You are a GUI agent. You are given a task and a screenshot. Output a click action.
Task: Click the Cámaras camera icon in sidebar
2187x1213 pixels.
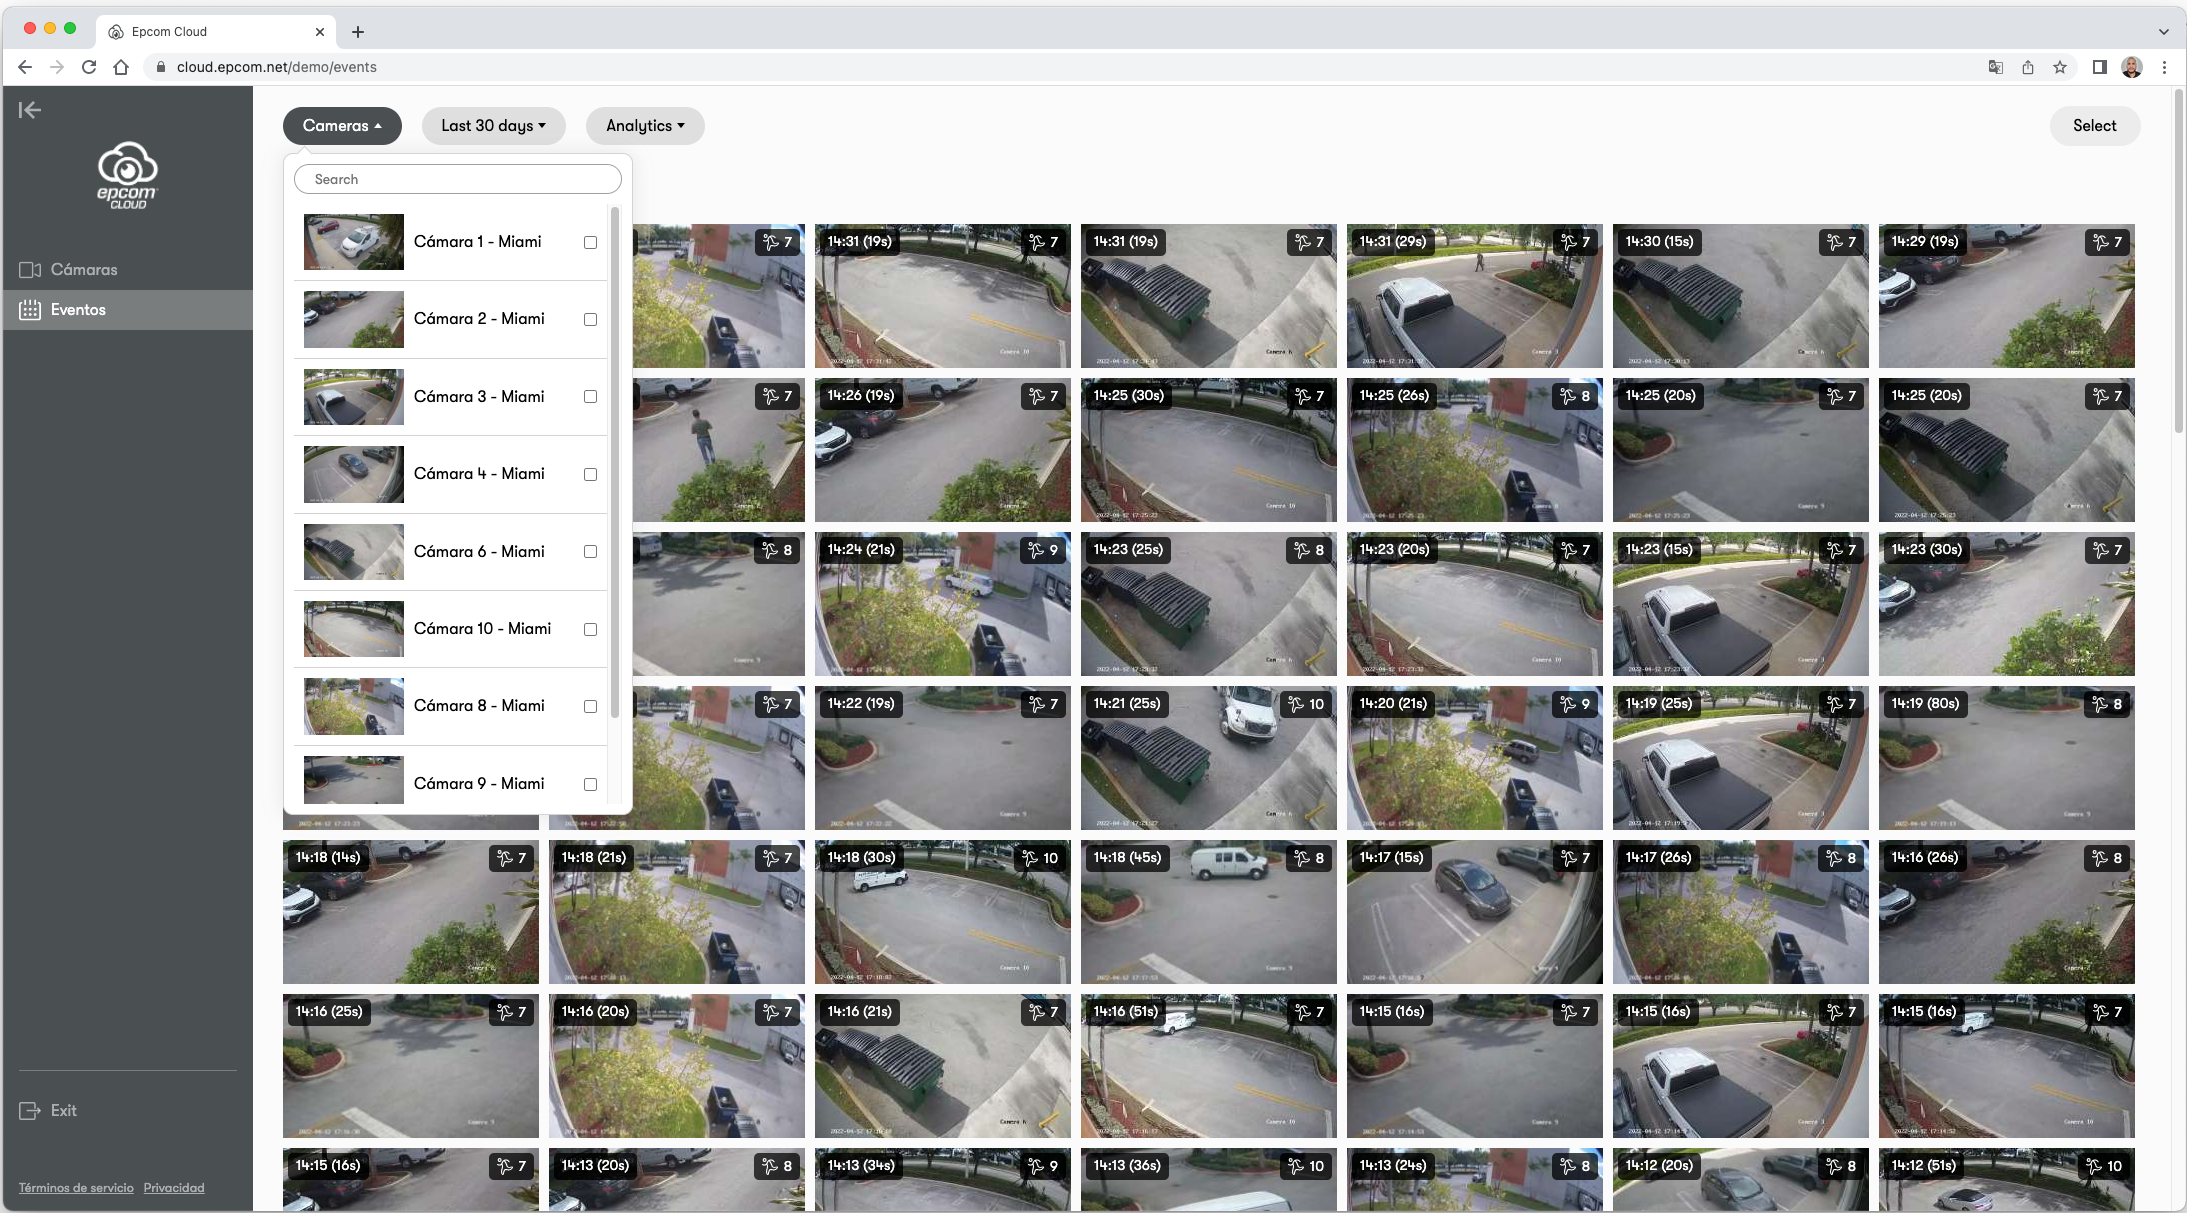[30, 270]
